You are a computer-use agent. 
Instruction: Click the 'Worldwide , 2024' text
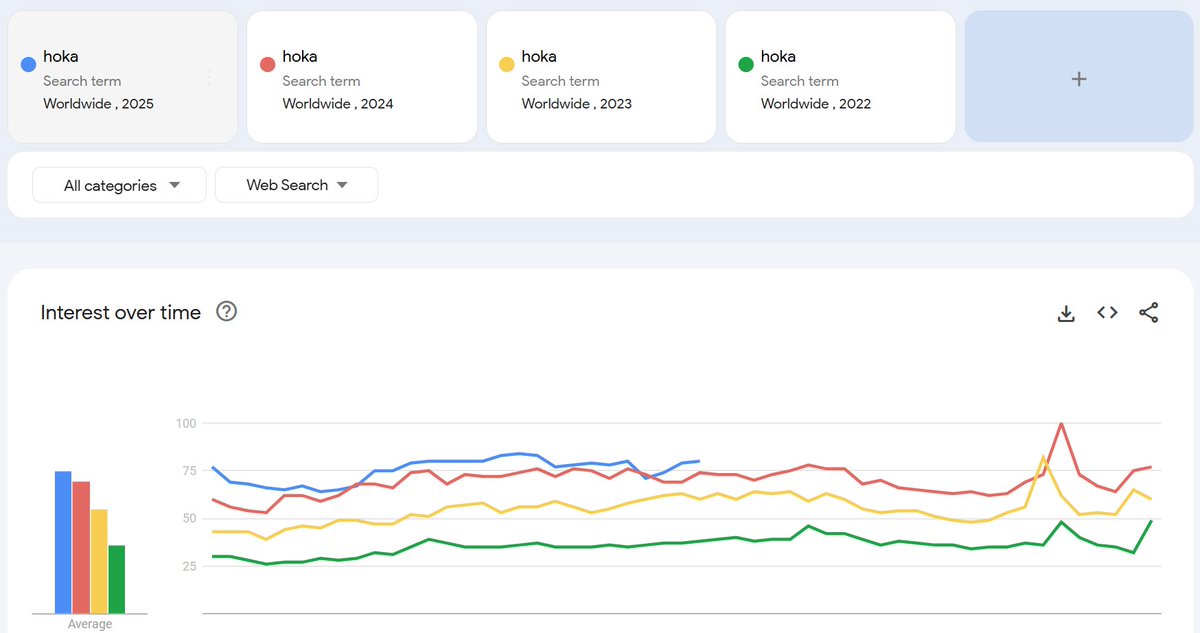[338, 104]
